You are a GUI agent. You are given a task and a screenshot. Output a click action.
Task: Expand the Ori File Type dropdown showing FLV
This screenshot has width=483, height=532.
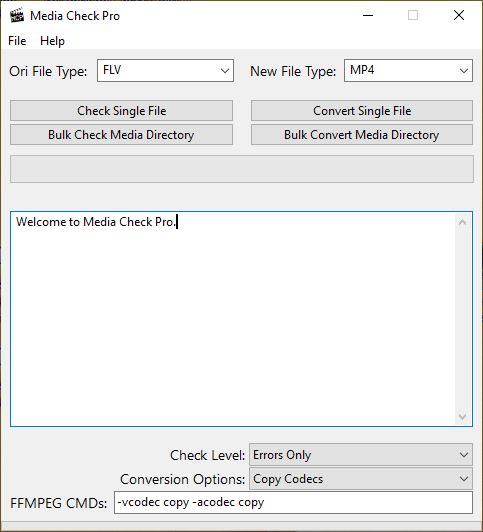point(166,71)
